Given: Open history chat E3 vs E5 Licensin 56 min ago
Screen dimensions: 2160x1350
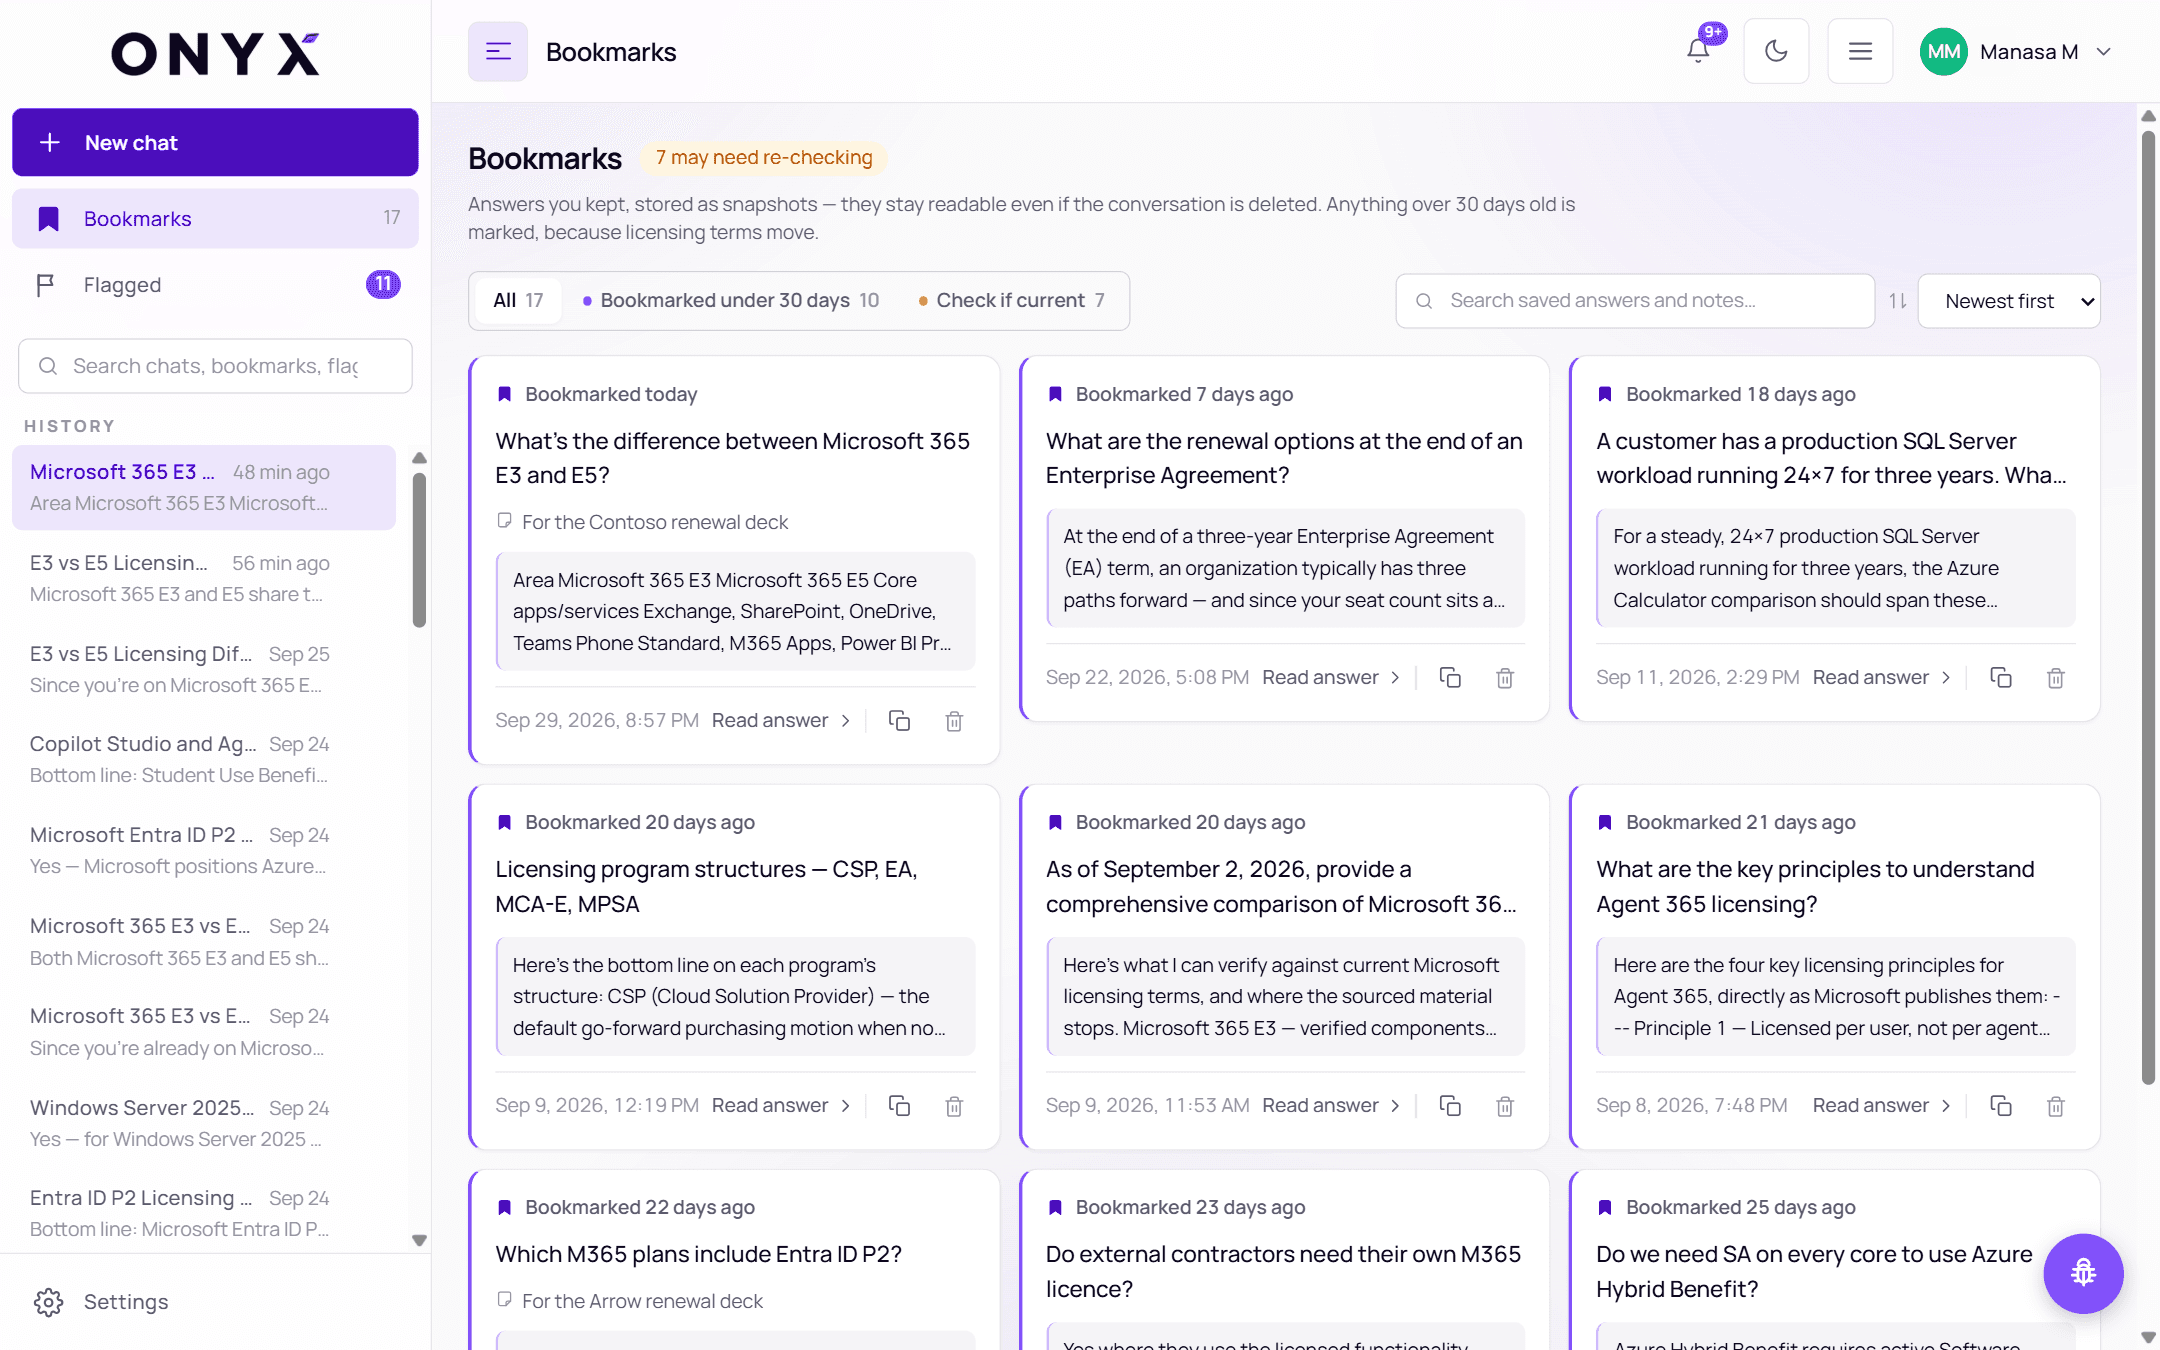Looking at the screenshot, I should tap(203, 578).
